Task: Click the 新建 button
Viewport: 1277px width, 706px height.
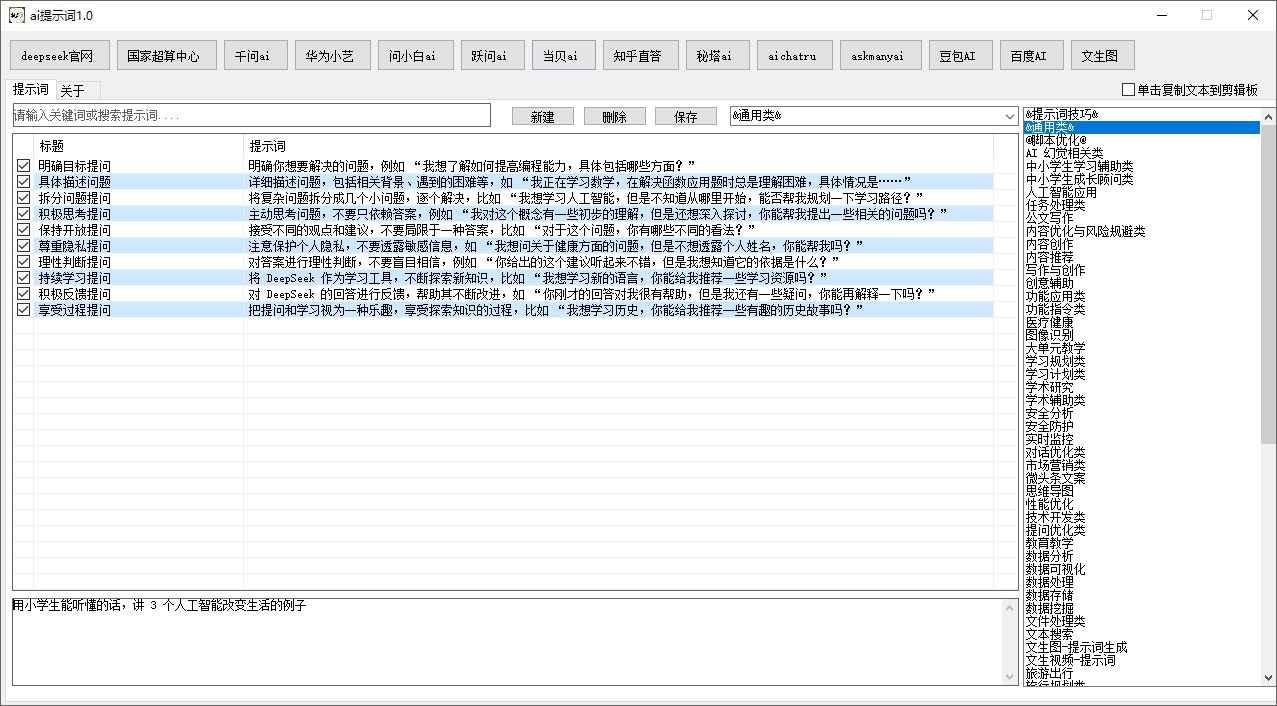Action: pos(543,115)
